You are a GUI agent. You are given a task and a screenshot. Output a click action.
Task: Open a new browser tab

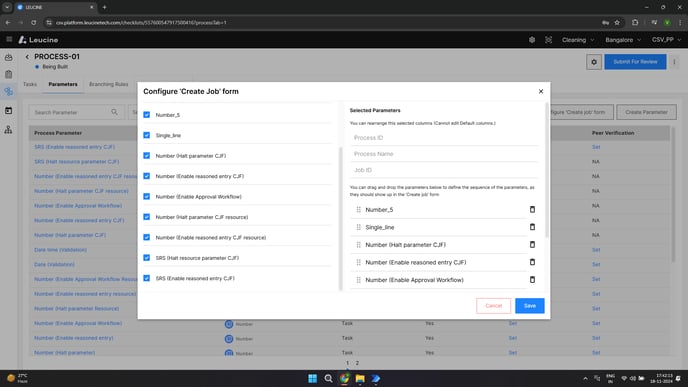[x=104, y=7]
